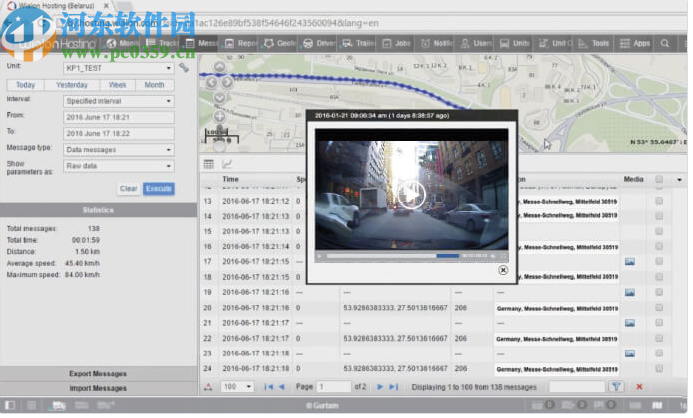Apply the message filter funnel
The image size is (693, 418).
click(x=616, y=387)
